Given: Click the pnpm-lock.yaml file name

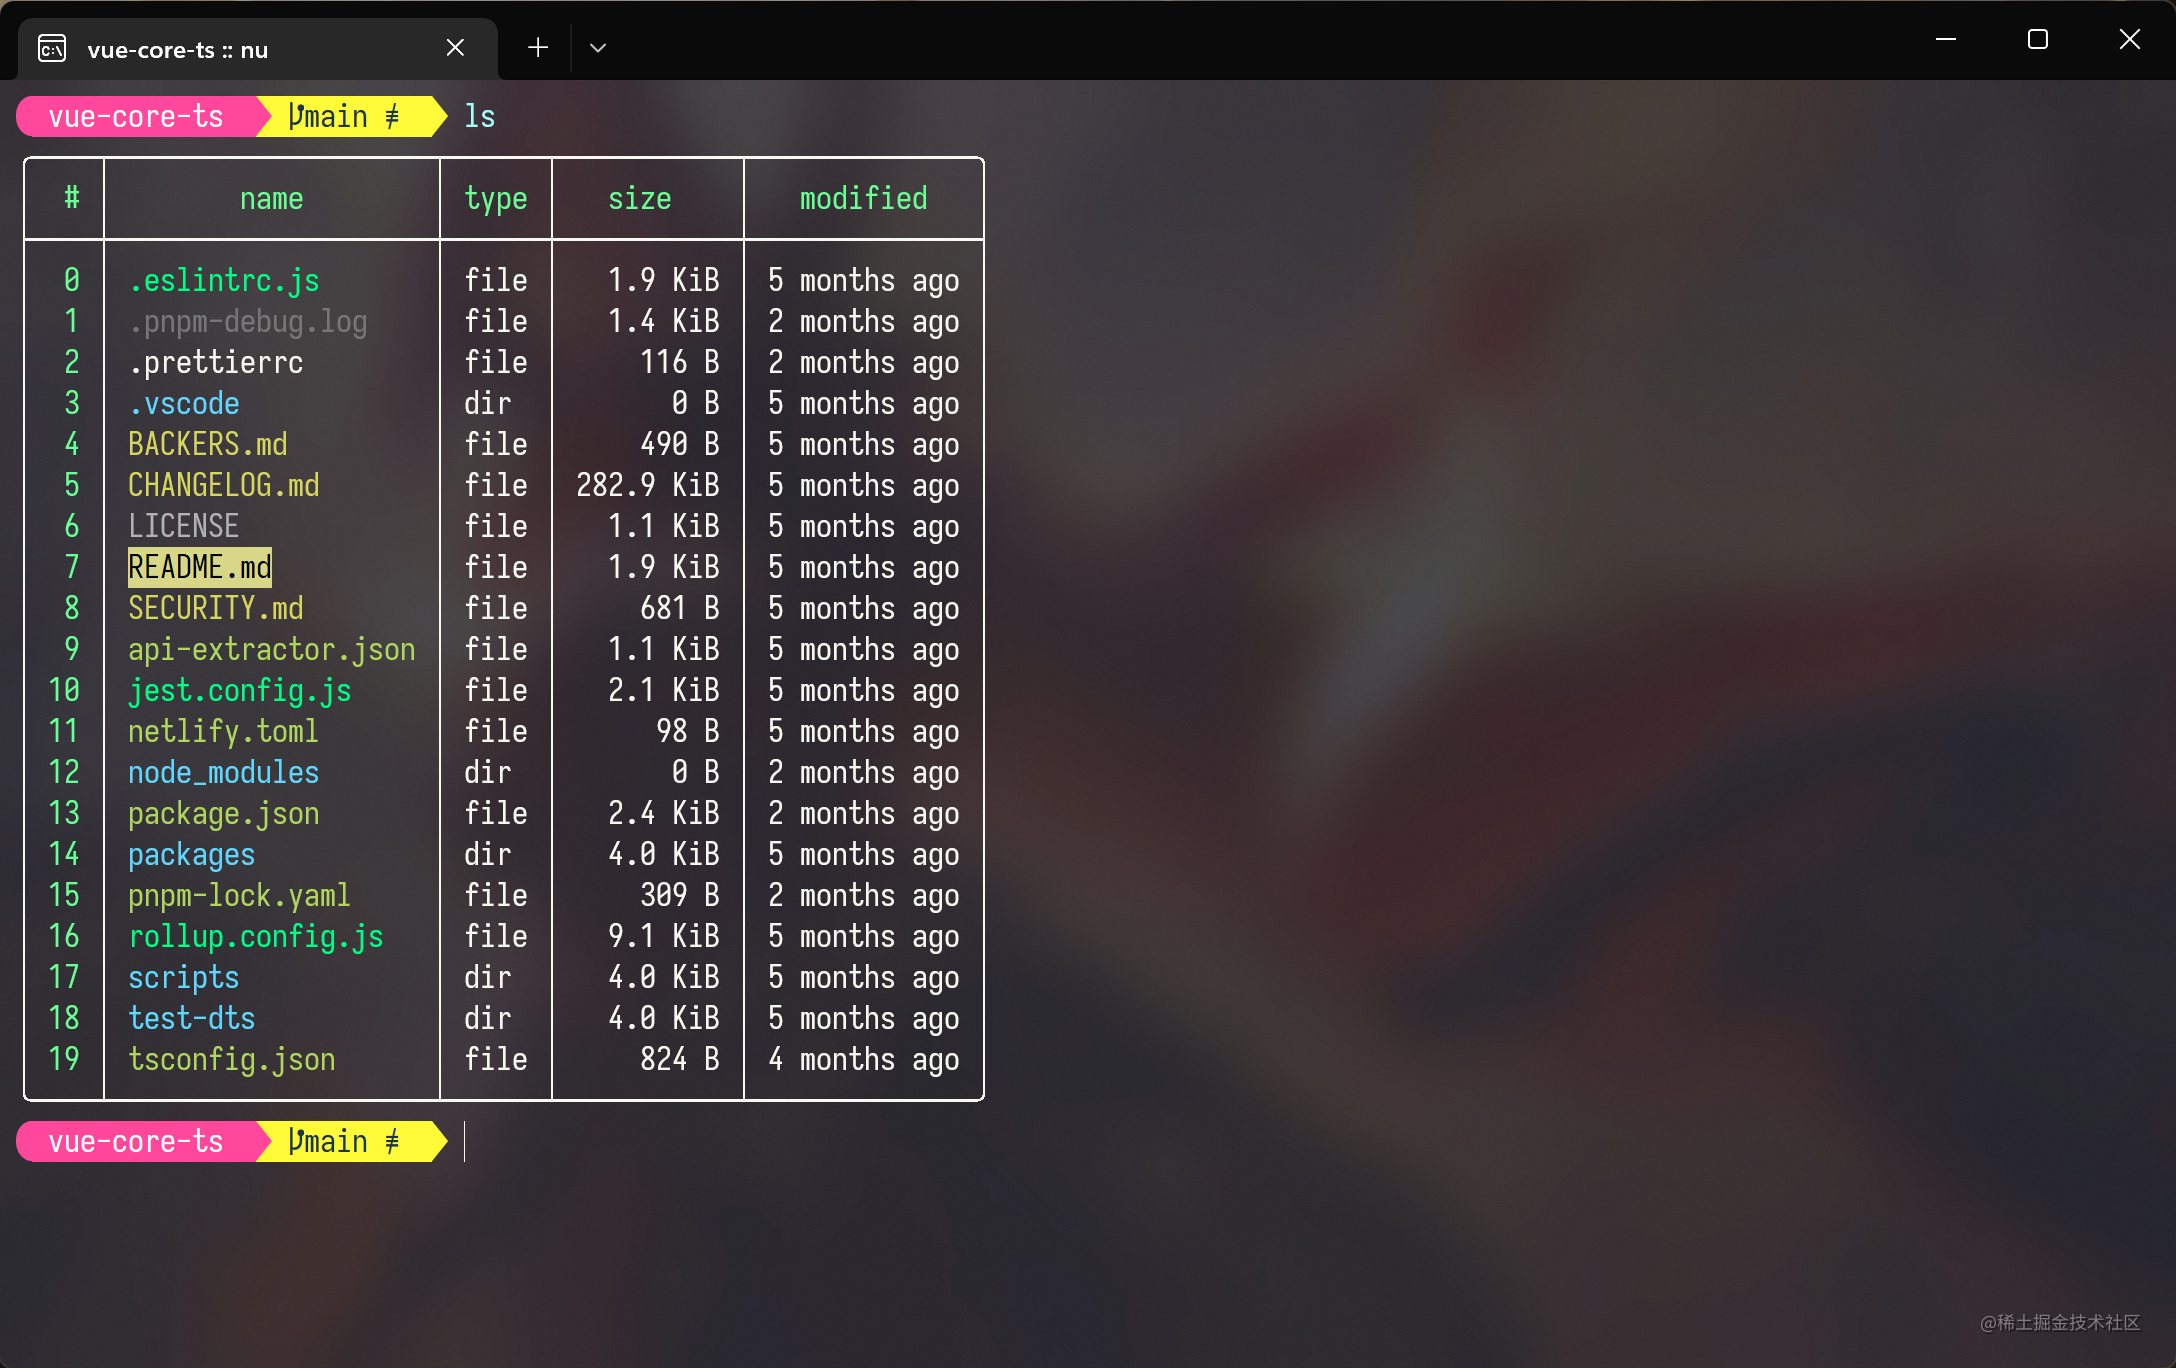Looking at the screenshot, I should click(x=240, y=896).
